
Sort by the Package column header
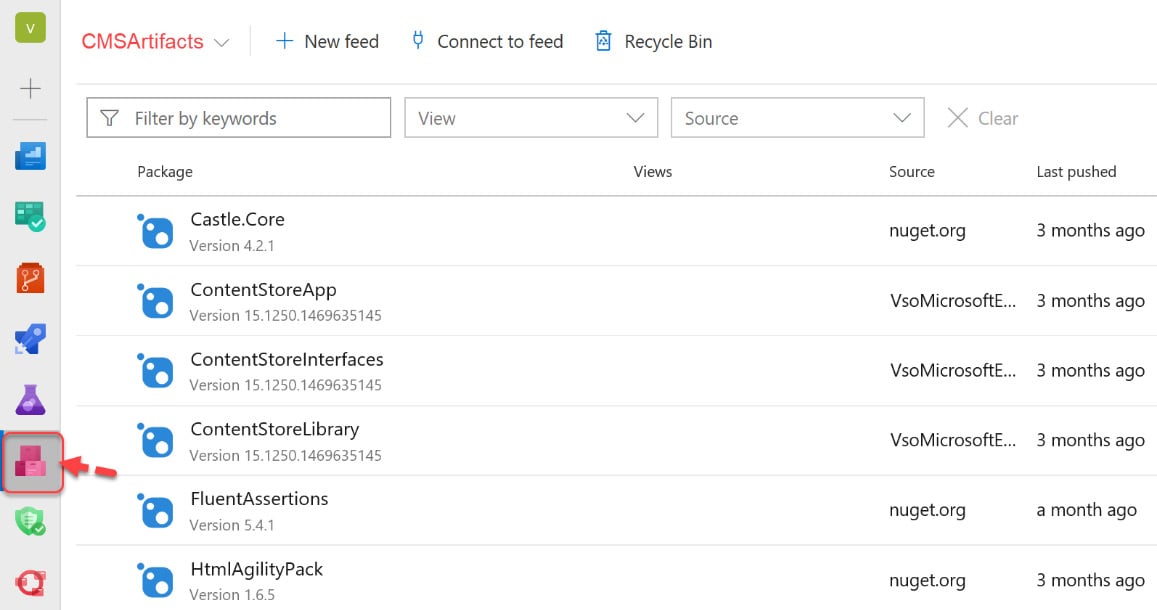[x=165, y=172]
